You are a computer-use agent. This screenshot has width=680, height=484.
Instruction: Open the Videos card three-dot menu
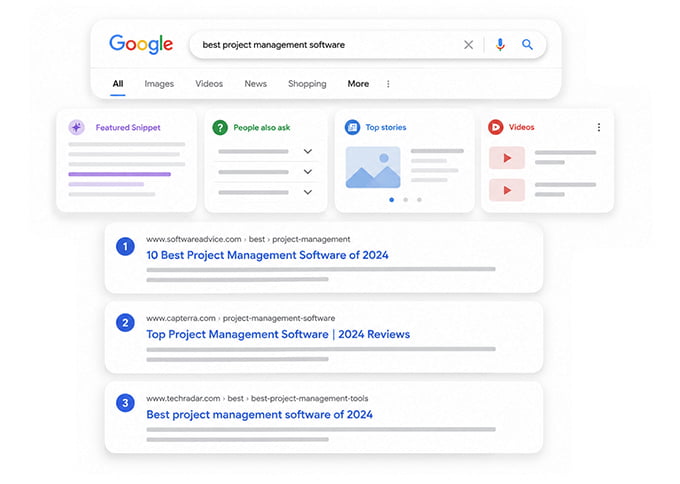pos(599,127)
